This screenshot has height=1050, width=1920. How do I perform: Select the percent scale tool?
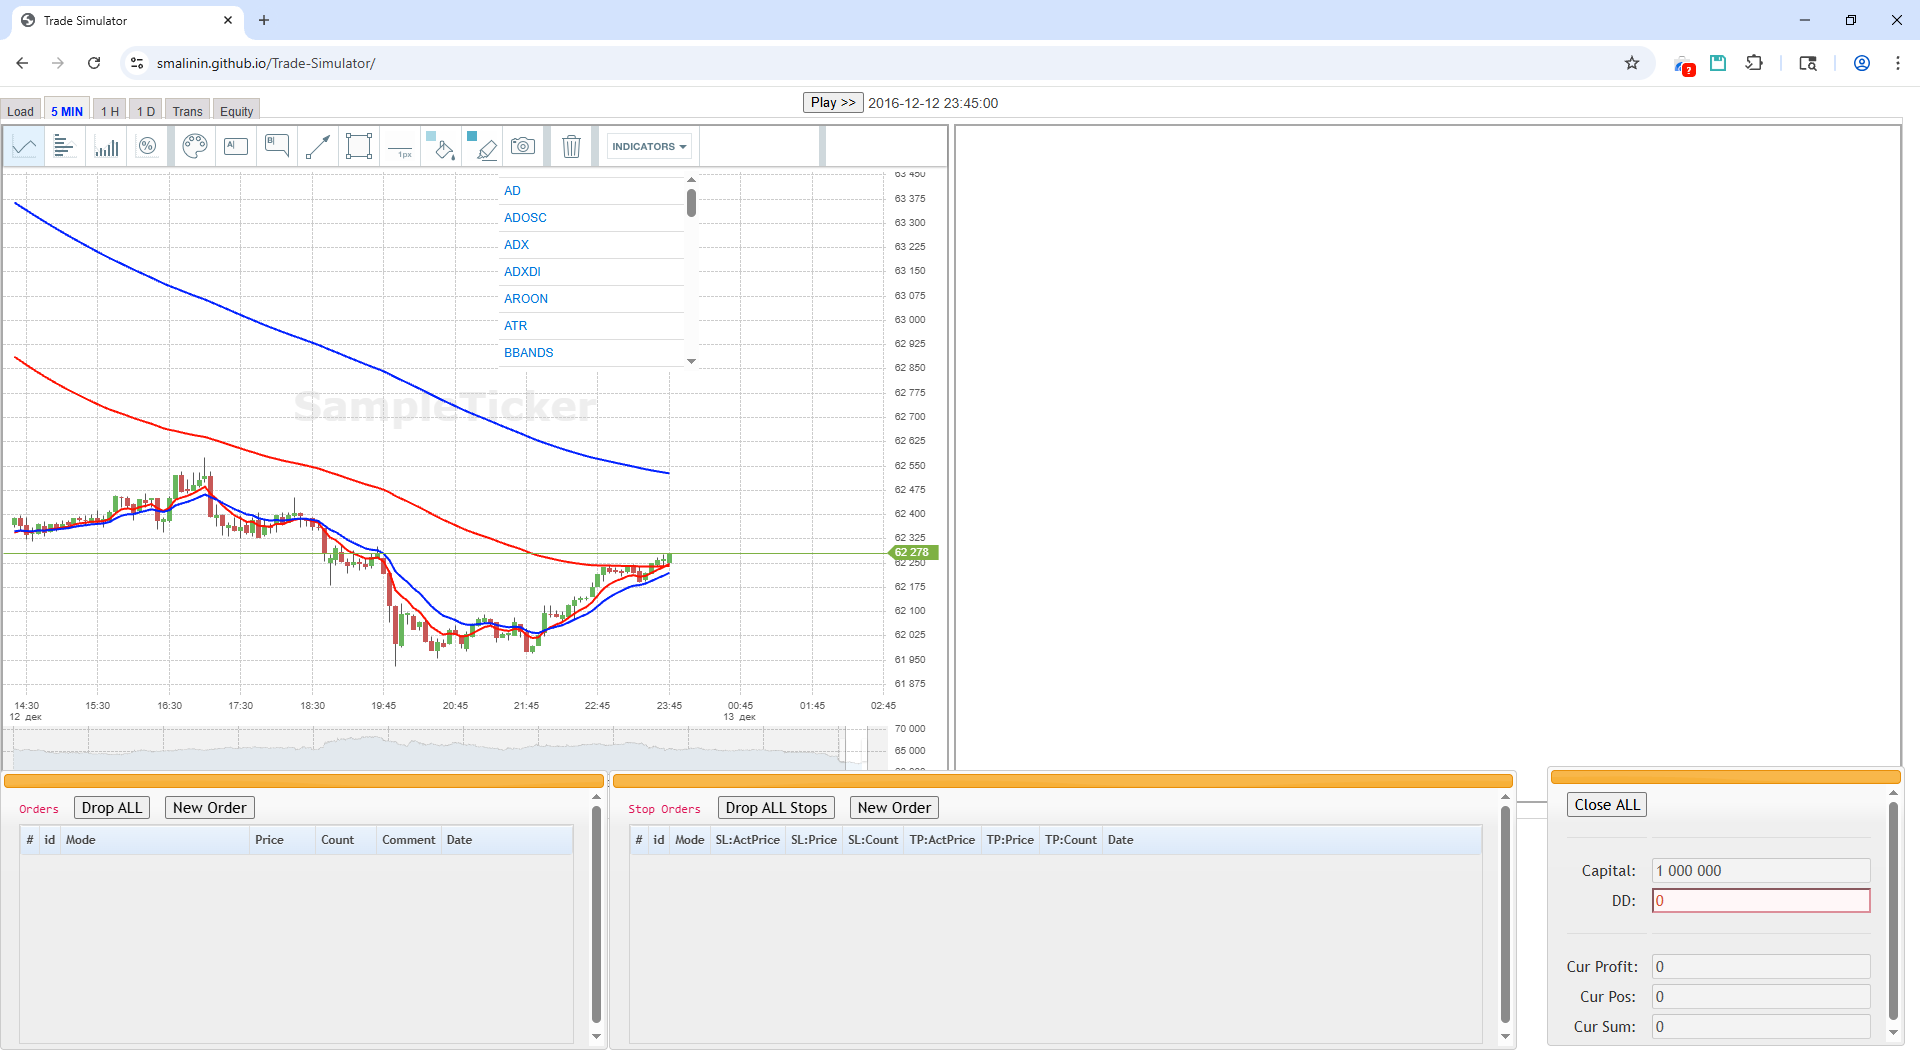[148, 145]
